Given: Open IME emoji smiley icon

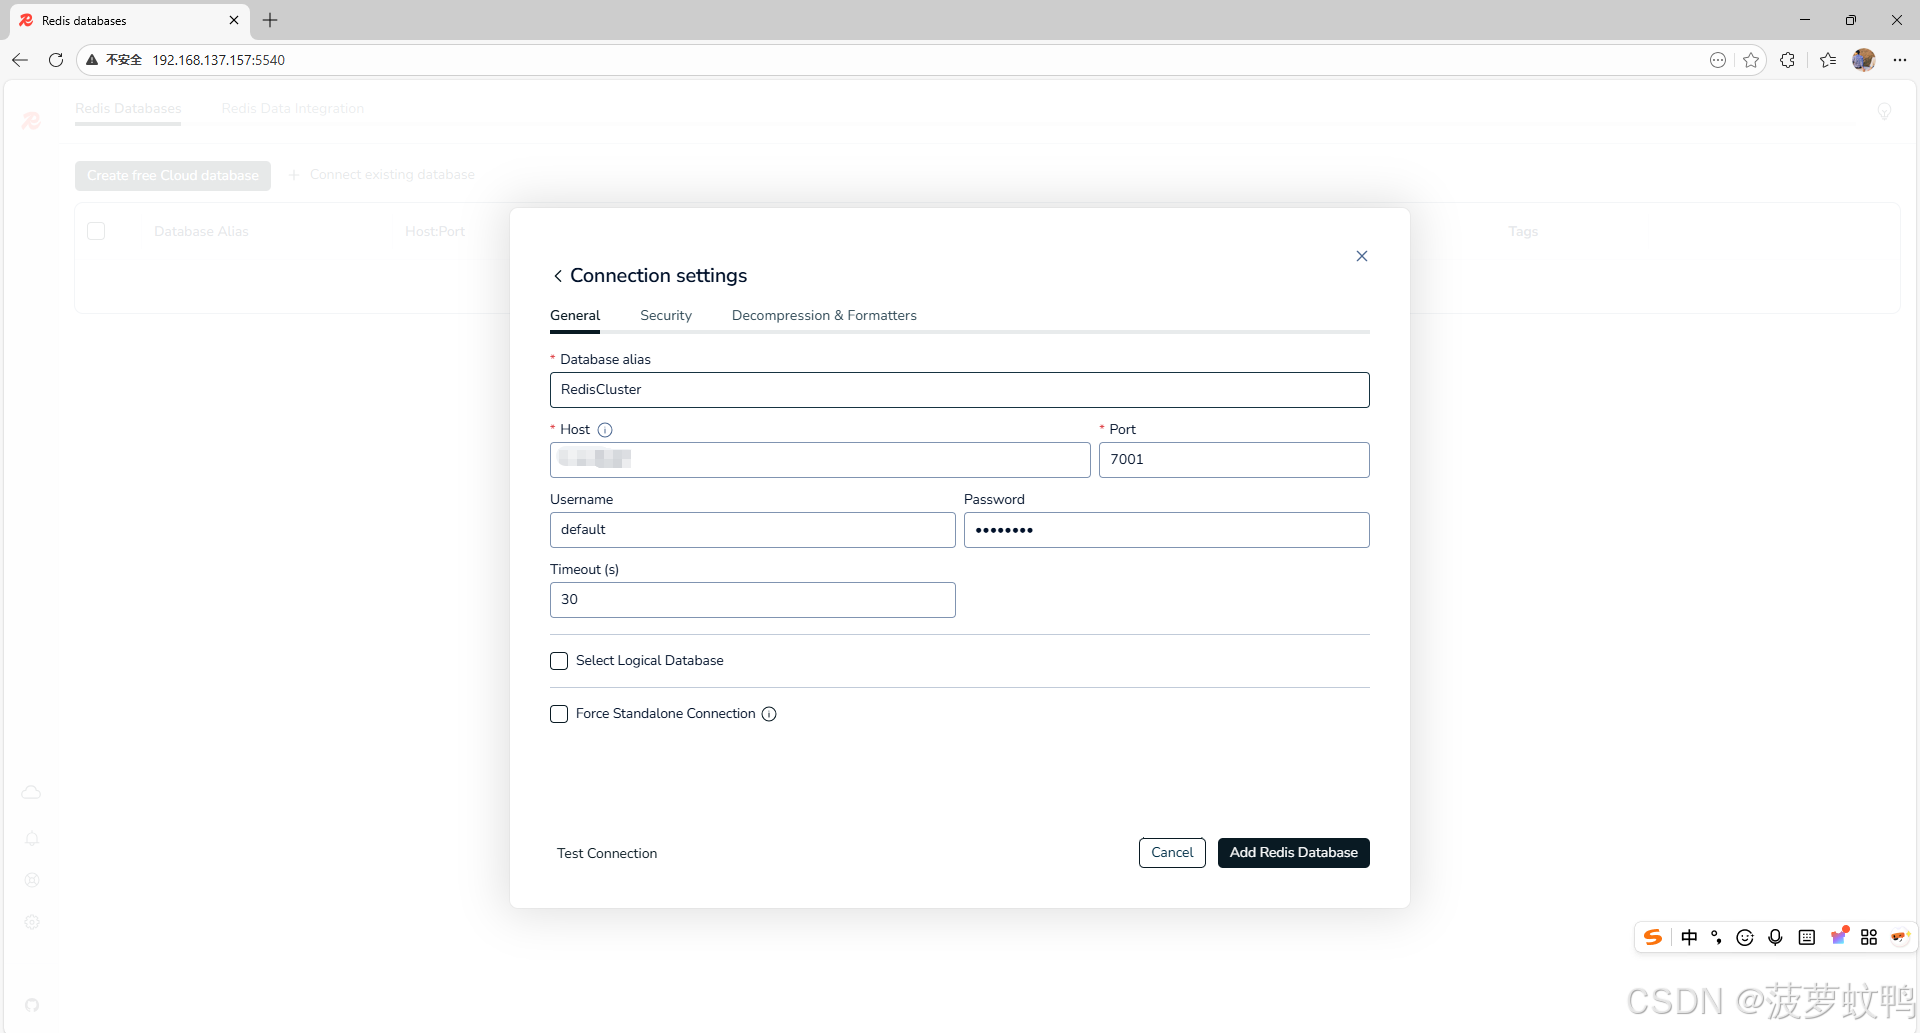Looking at the screenshot, I should [1745, 937].
